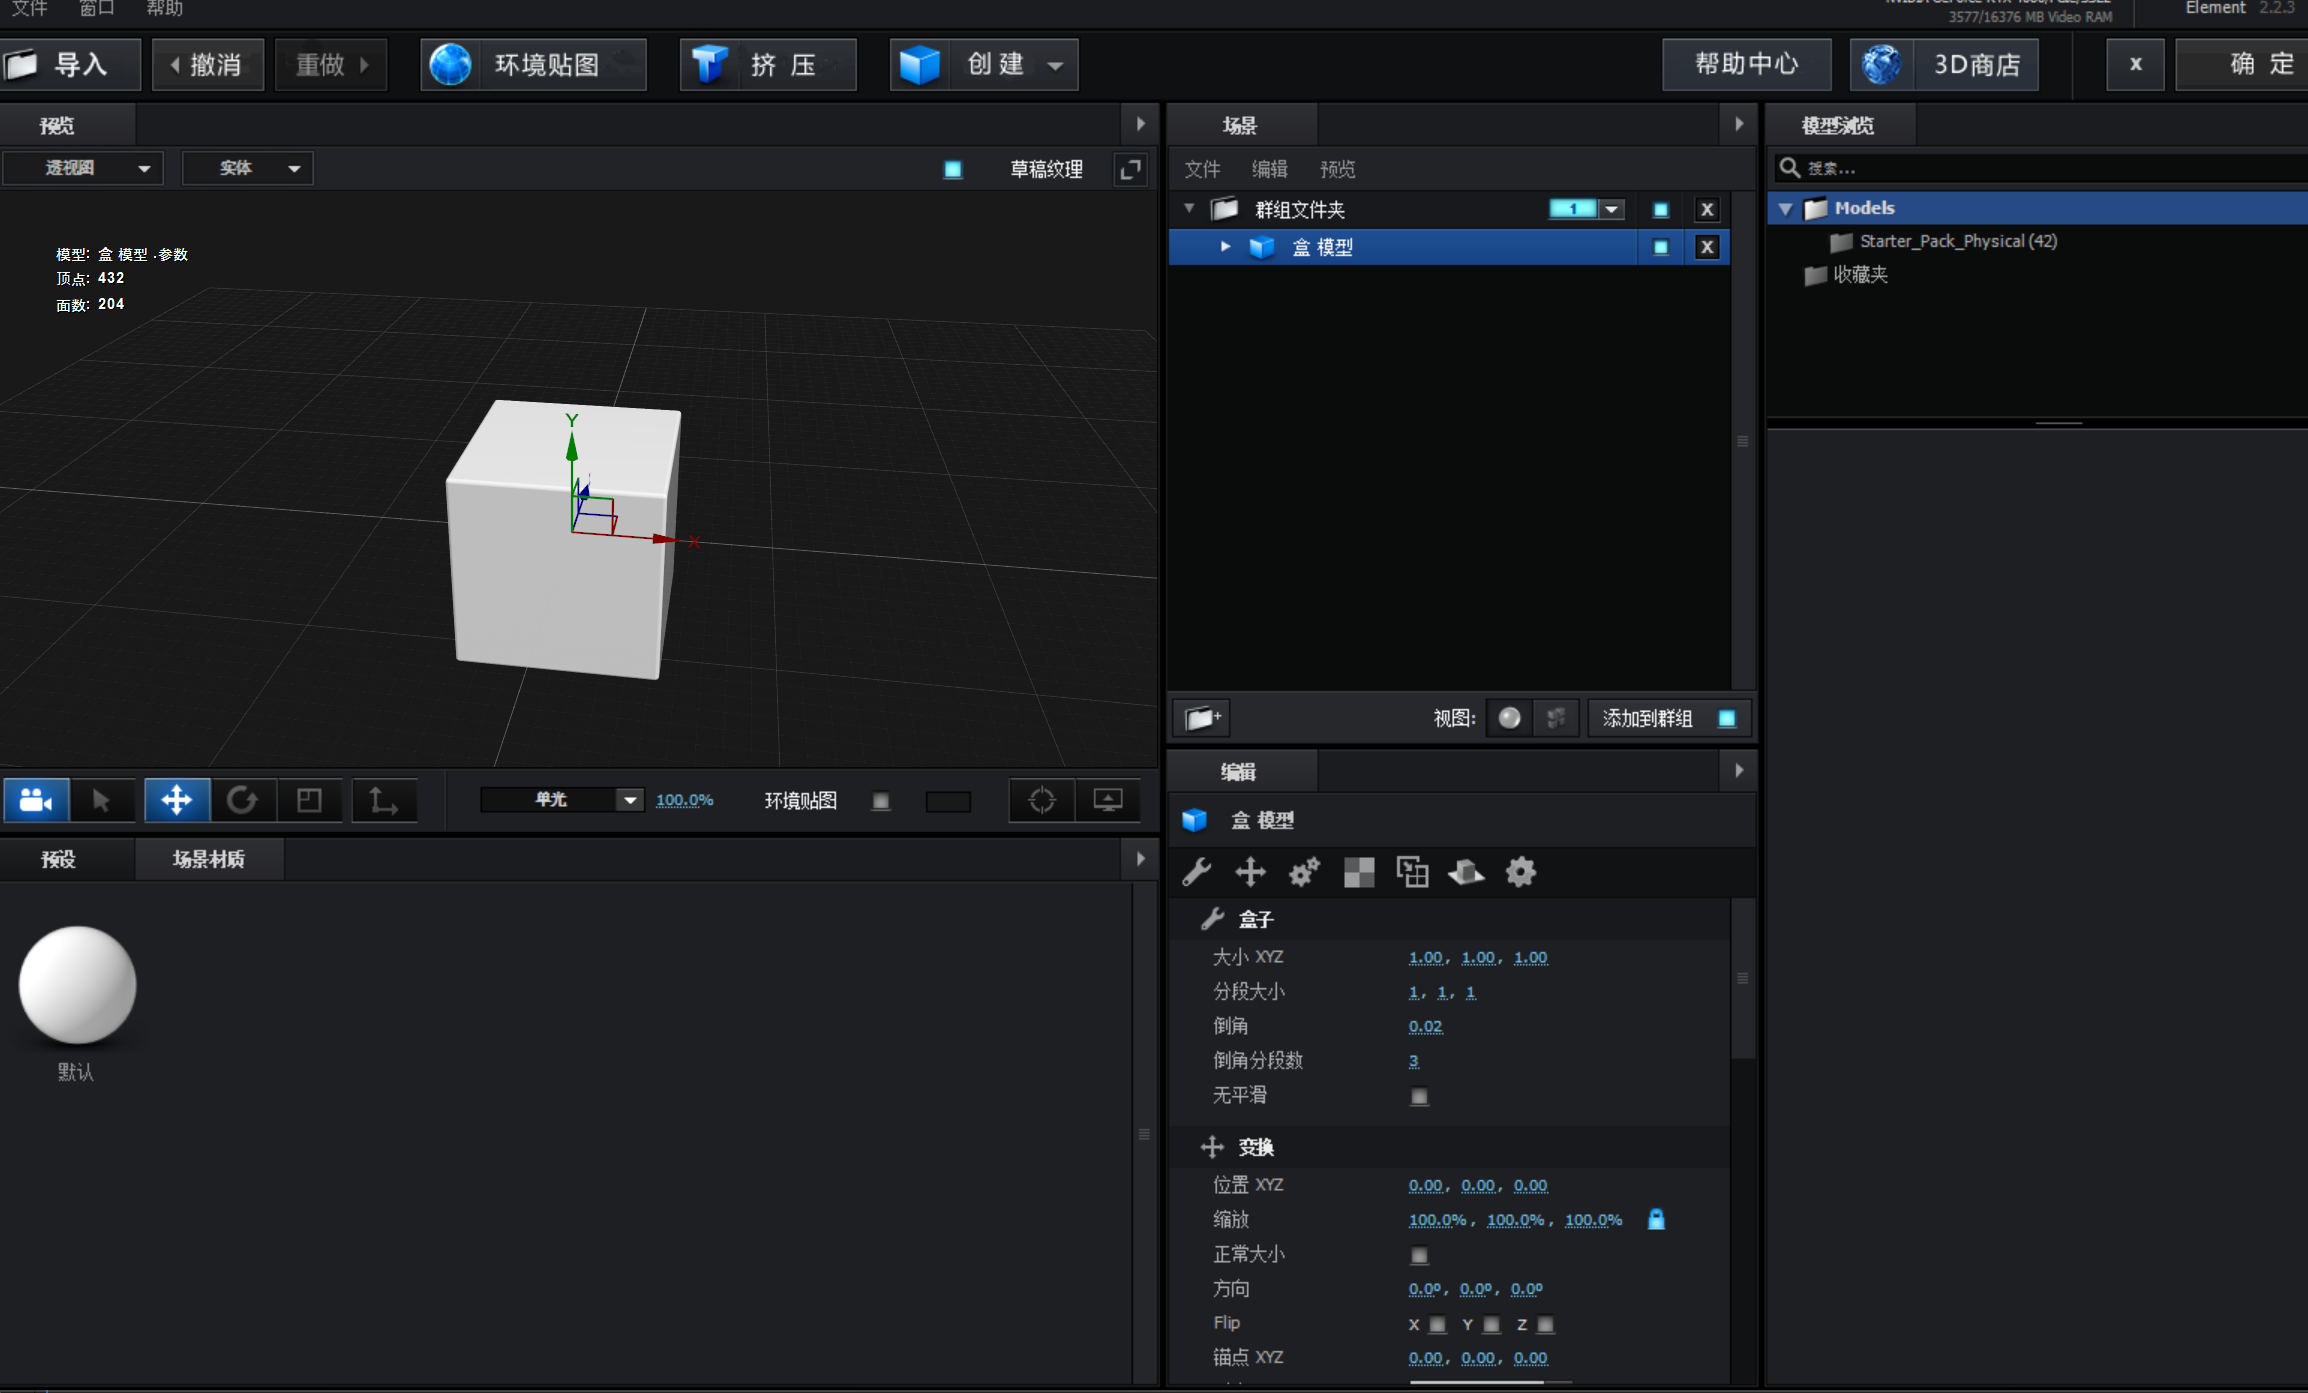2308x1393 pixels.
Task: Select the rotate tool in viewport toolbar
Action: [x=242, y=800]
